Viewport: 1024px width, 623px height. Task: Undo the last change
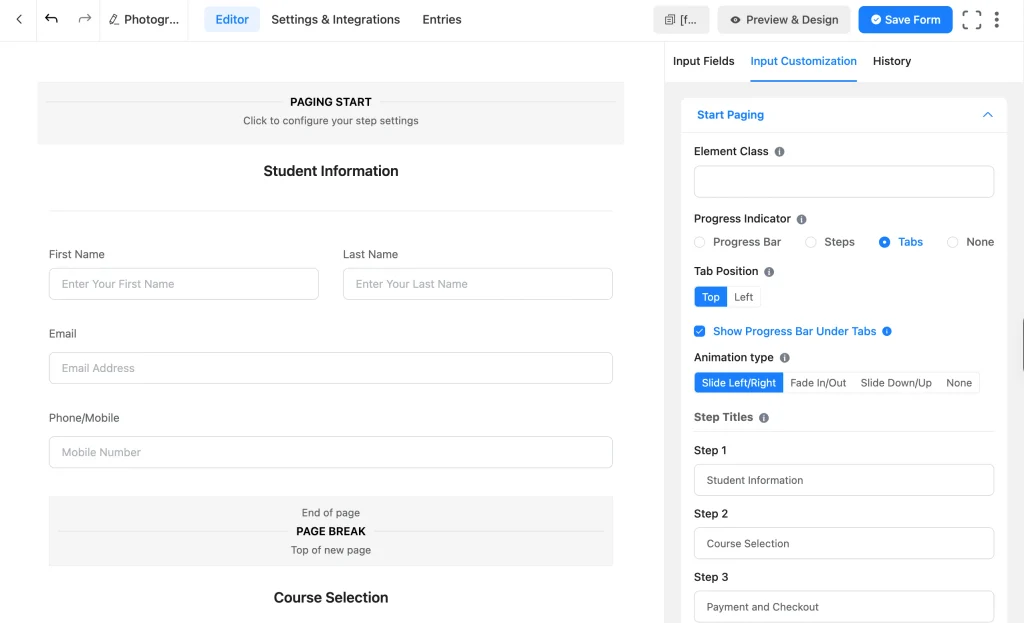pos(51,19)
